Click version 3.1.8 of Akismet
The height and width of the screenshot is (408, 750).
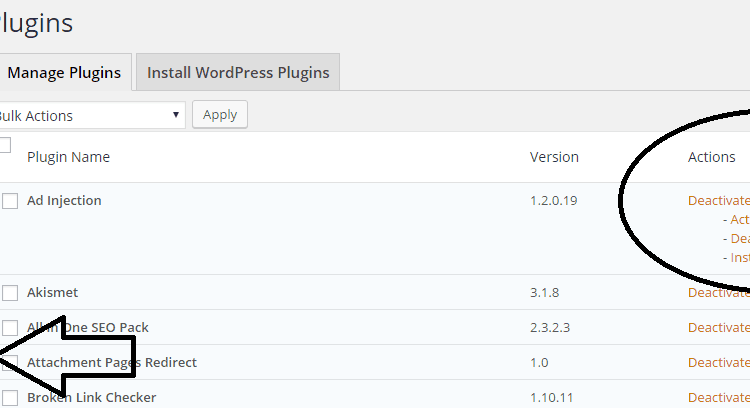pyautogui.click(x=544, y=292)
